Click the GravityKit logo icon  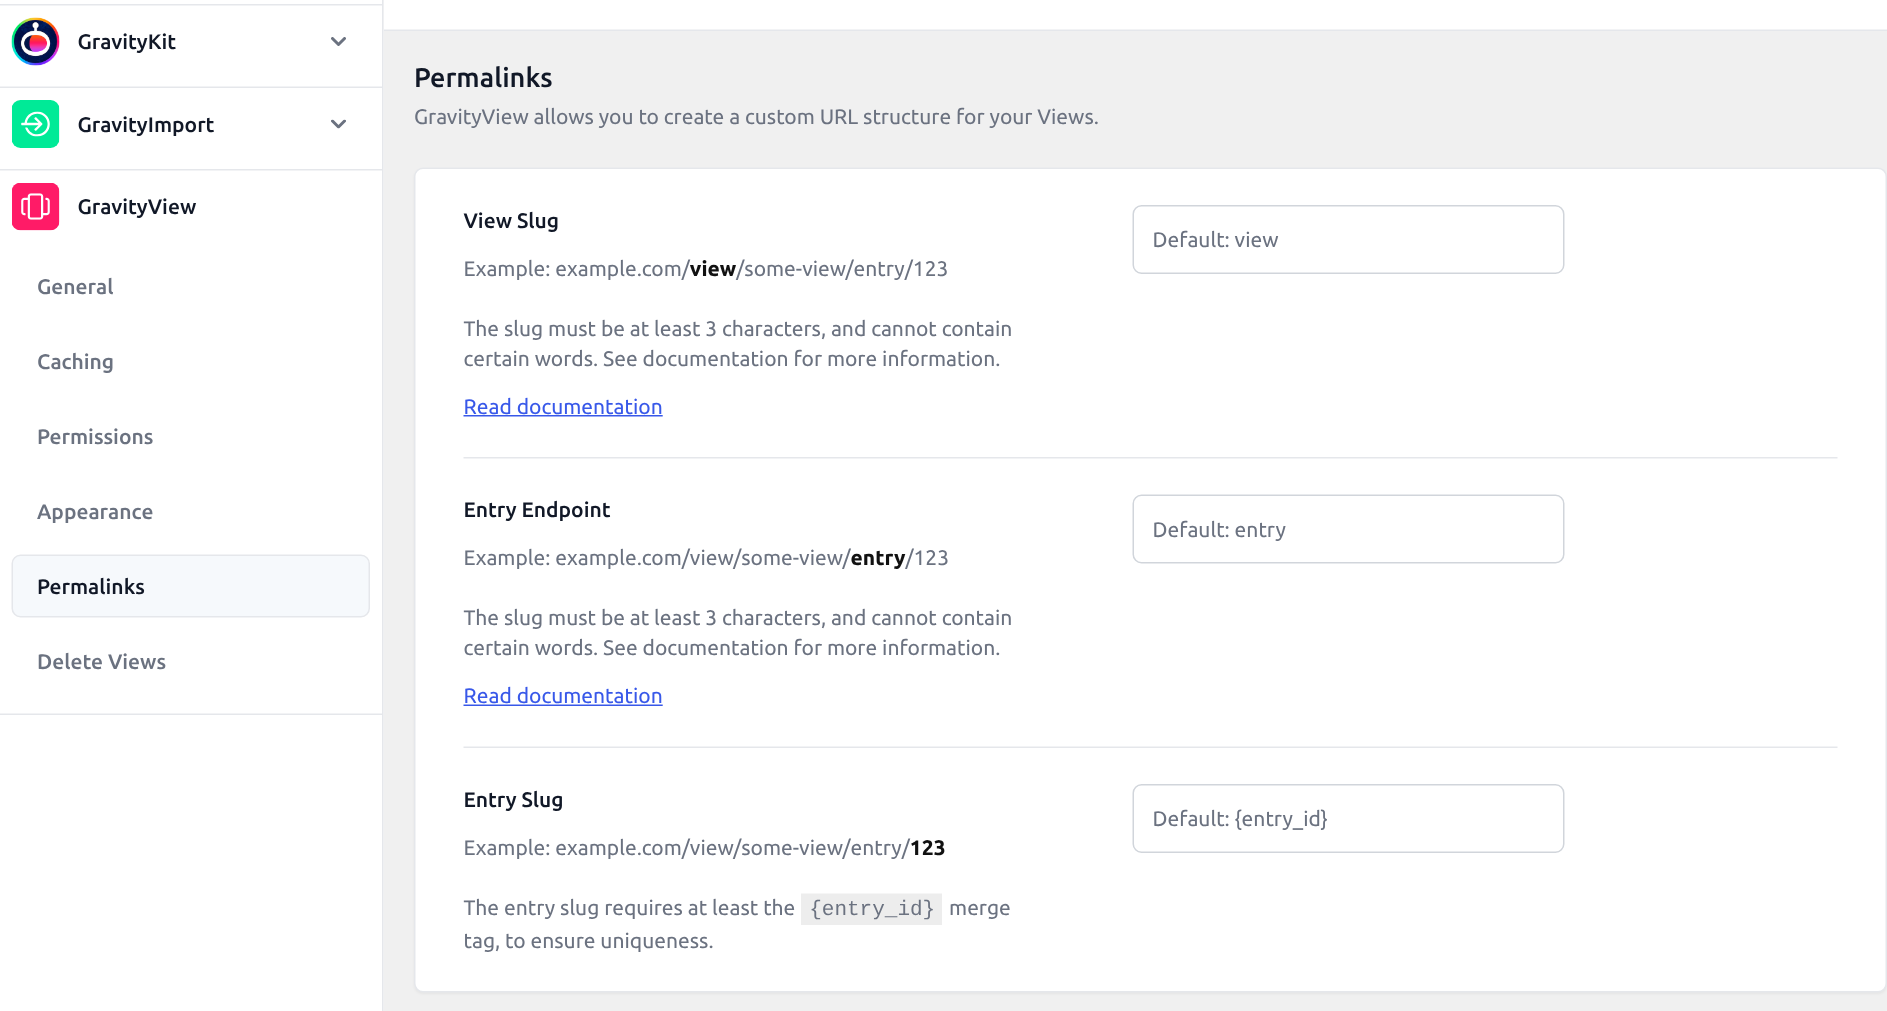tap(36, 42)
